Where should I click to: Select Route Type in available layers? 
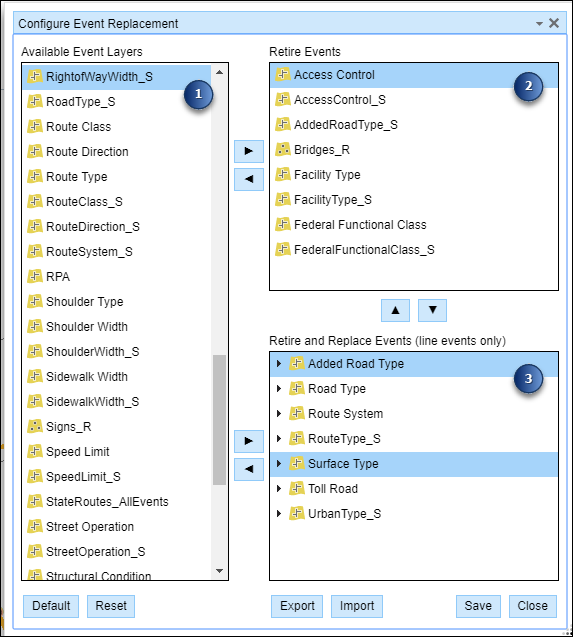(117, 176)
